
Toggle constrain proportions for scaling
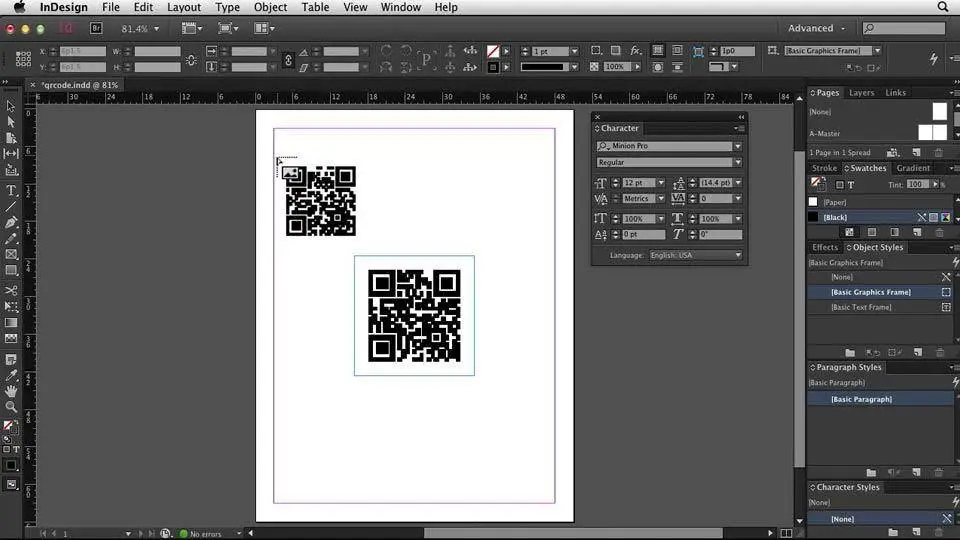click(288, 59)
